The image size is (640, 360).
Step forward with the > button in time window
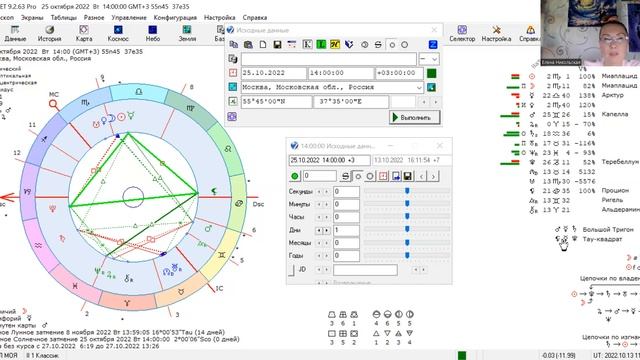click(433, 176)
